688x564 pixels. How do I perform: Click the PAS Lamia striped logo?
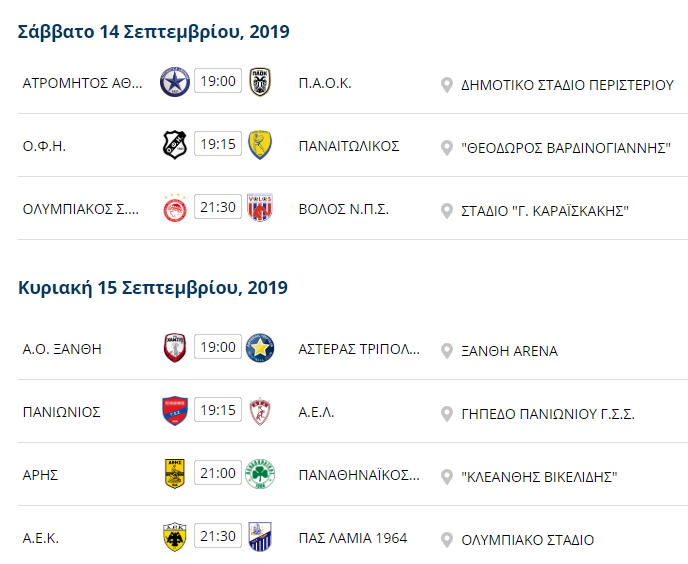click(260, 537)
